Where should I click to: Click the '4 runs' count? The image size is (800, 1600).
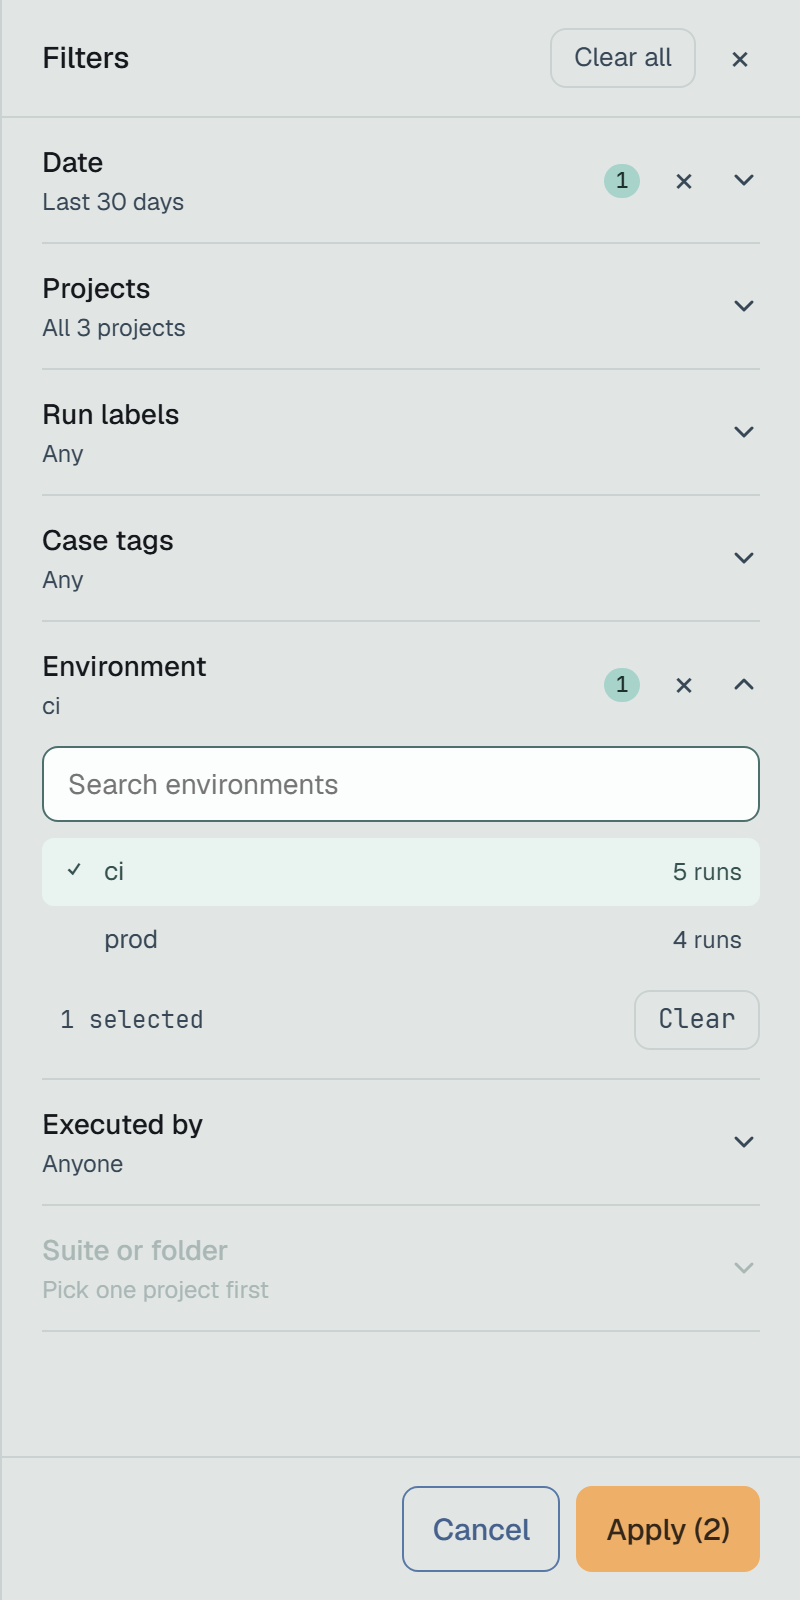pos(707,940)
